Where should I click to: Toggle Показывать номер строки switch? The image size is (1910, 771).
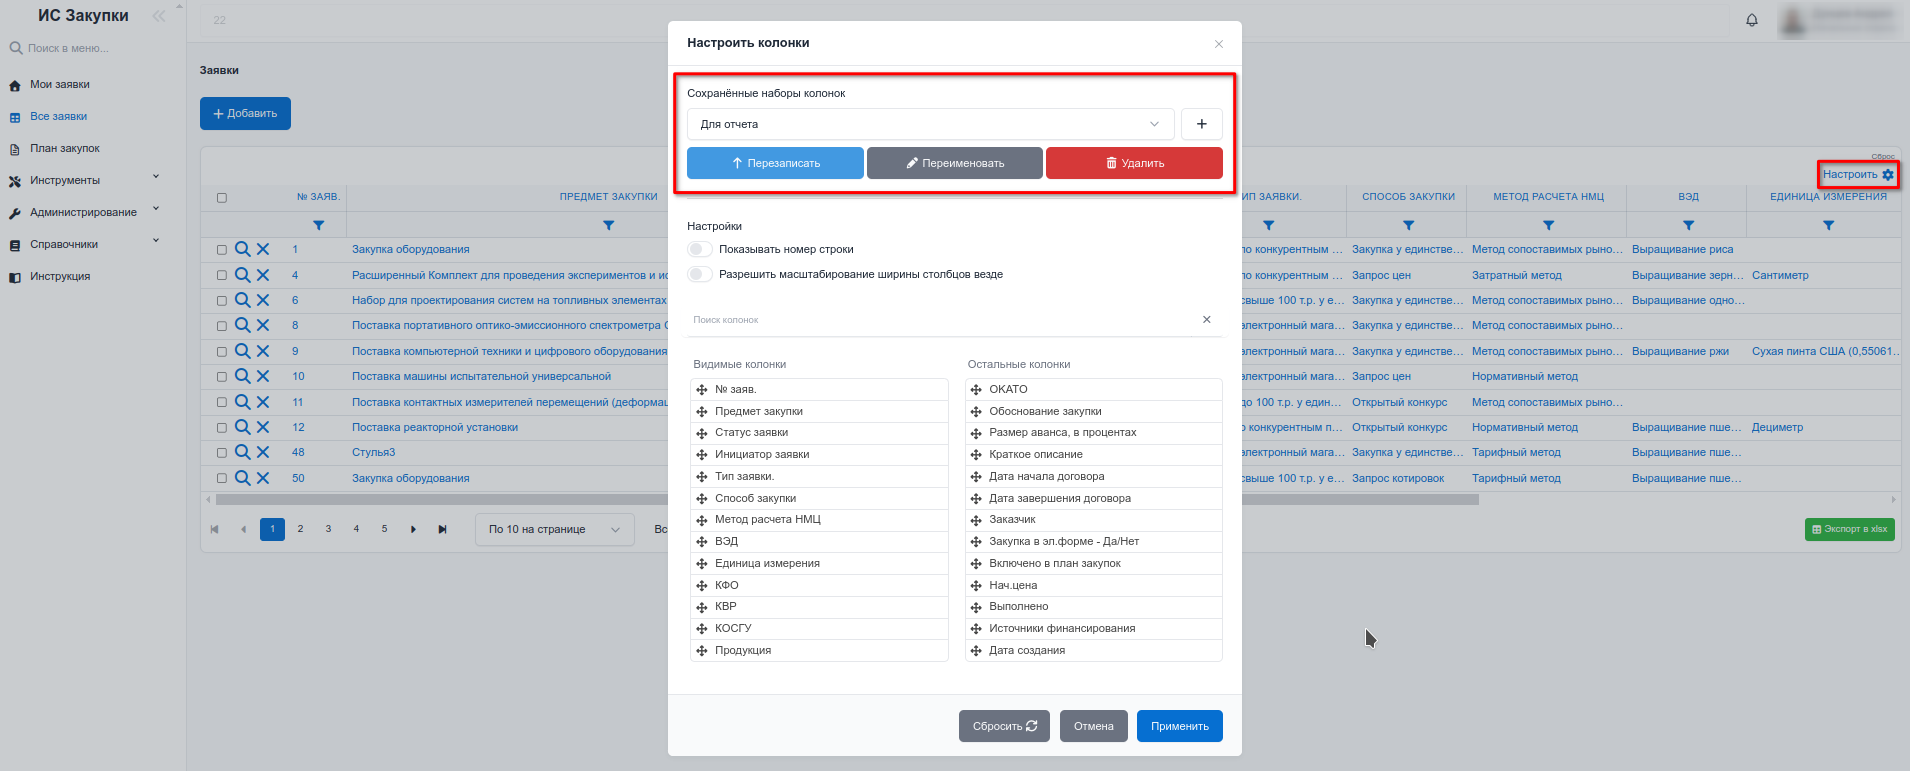[x=700, y=249]
